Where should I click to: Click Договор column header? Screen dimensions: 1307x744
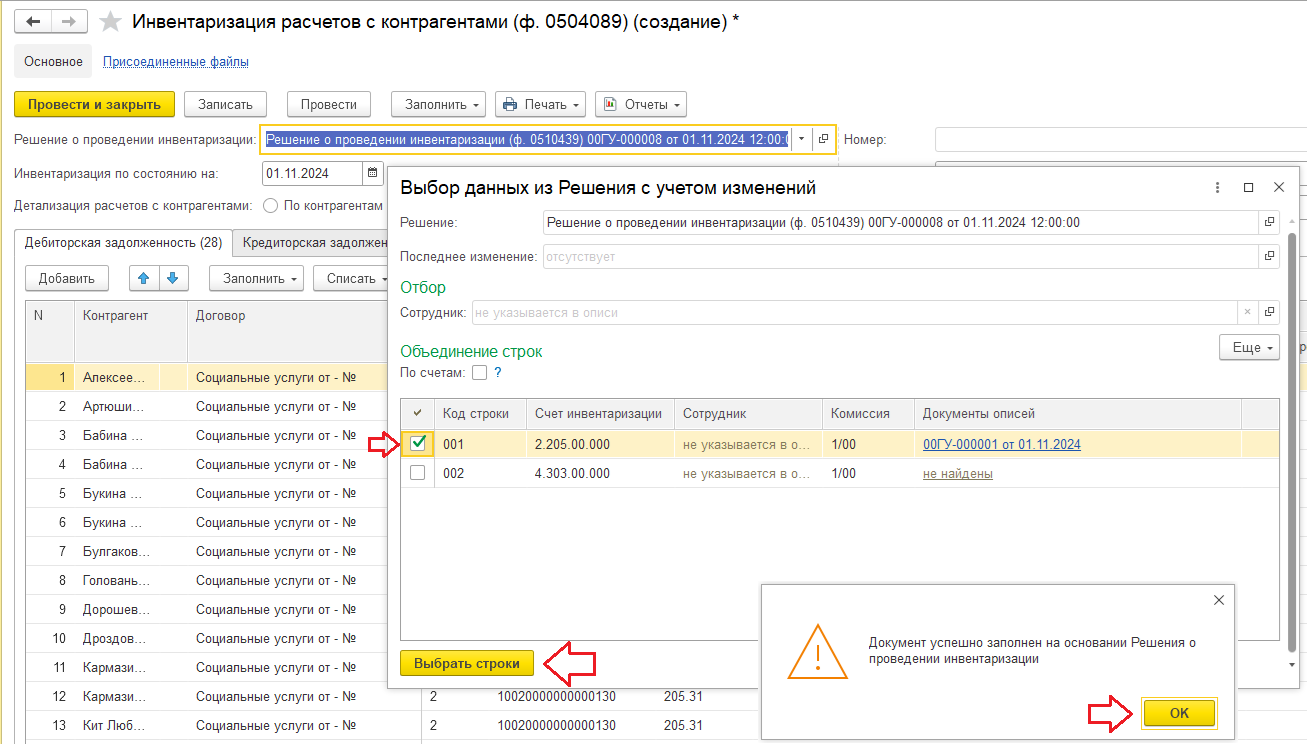coord(287,331)
